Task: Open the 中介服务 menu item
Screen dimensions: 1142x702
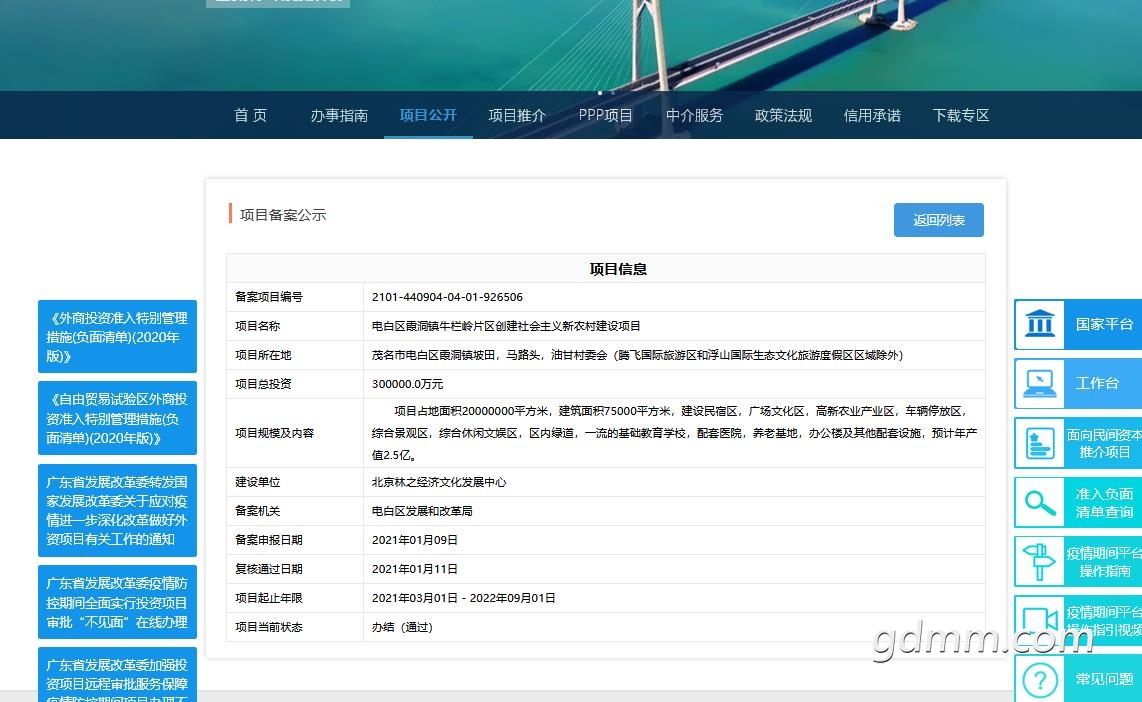Action: pos(694,115)
